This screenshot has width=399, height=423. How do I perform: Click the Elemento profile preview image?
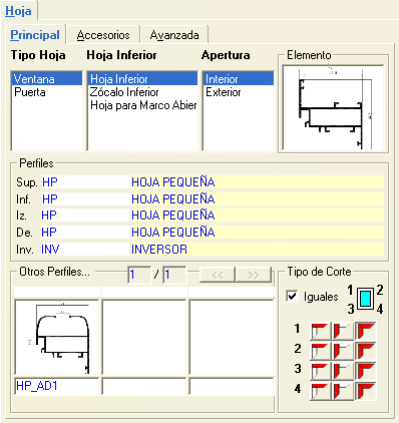click(x=333, y=108)
